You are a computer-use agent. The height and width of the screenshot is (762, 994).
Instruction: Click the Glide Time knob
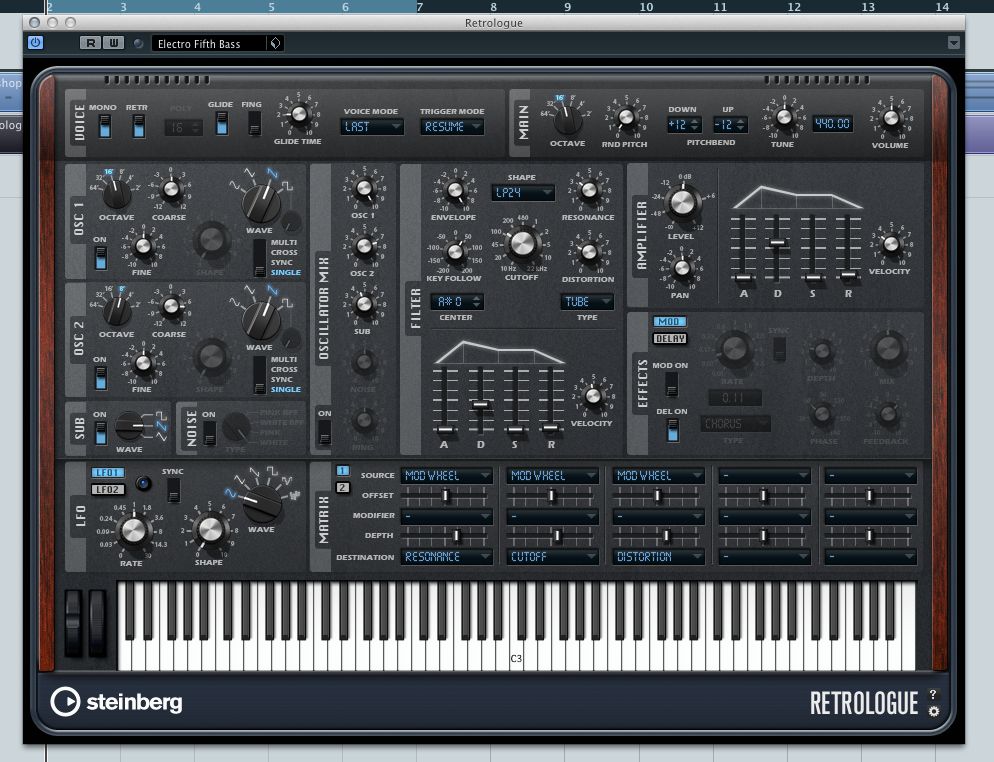pos(299,115)
